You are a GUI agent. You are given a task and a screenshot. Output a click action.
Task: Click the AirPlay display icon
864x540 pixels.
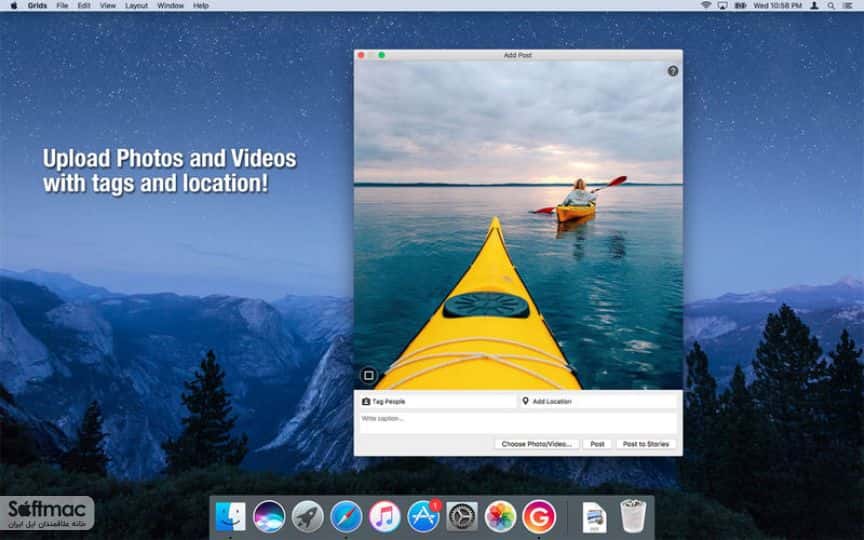[722, 6]
